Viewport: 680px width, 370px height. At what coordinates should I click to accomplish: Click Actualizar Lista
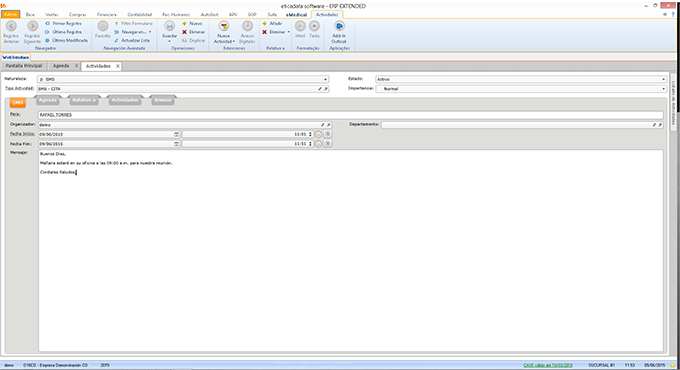coord(132,40)
